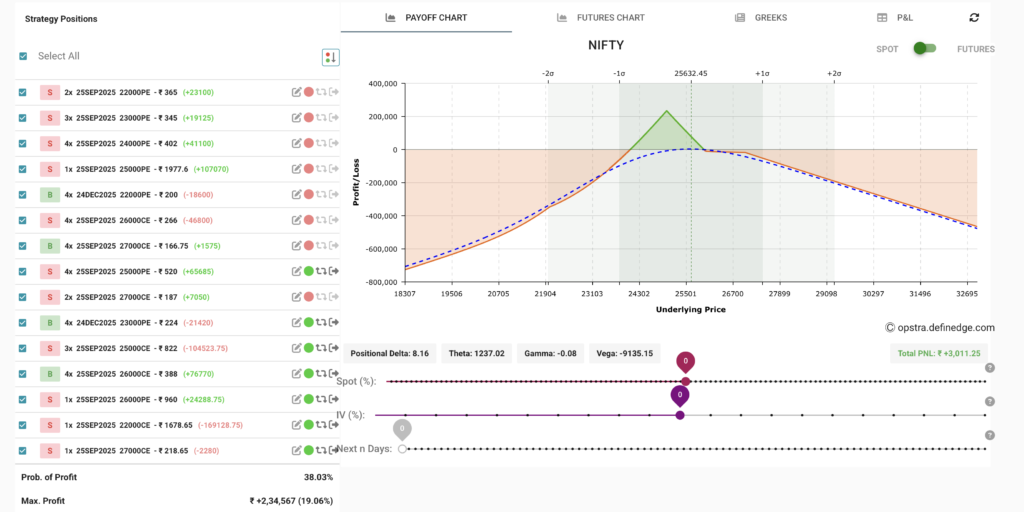
Task: Switch the Spot/Futures toggle
Action: pos(925,49)
